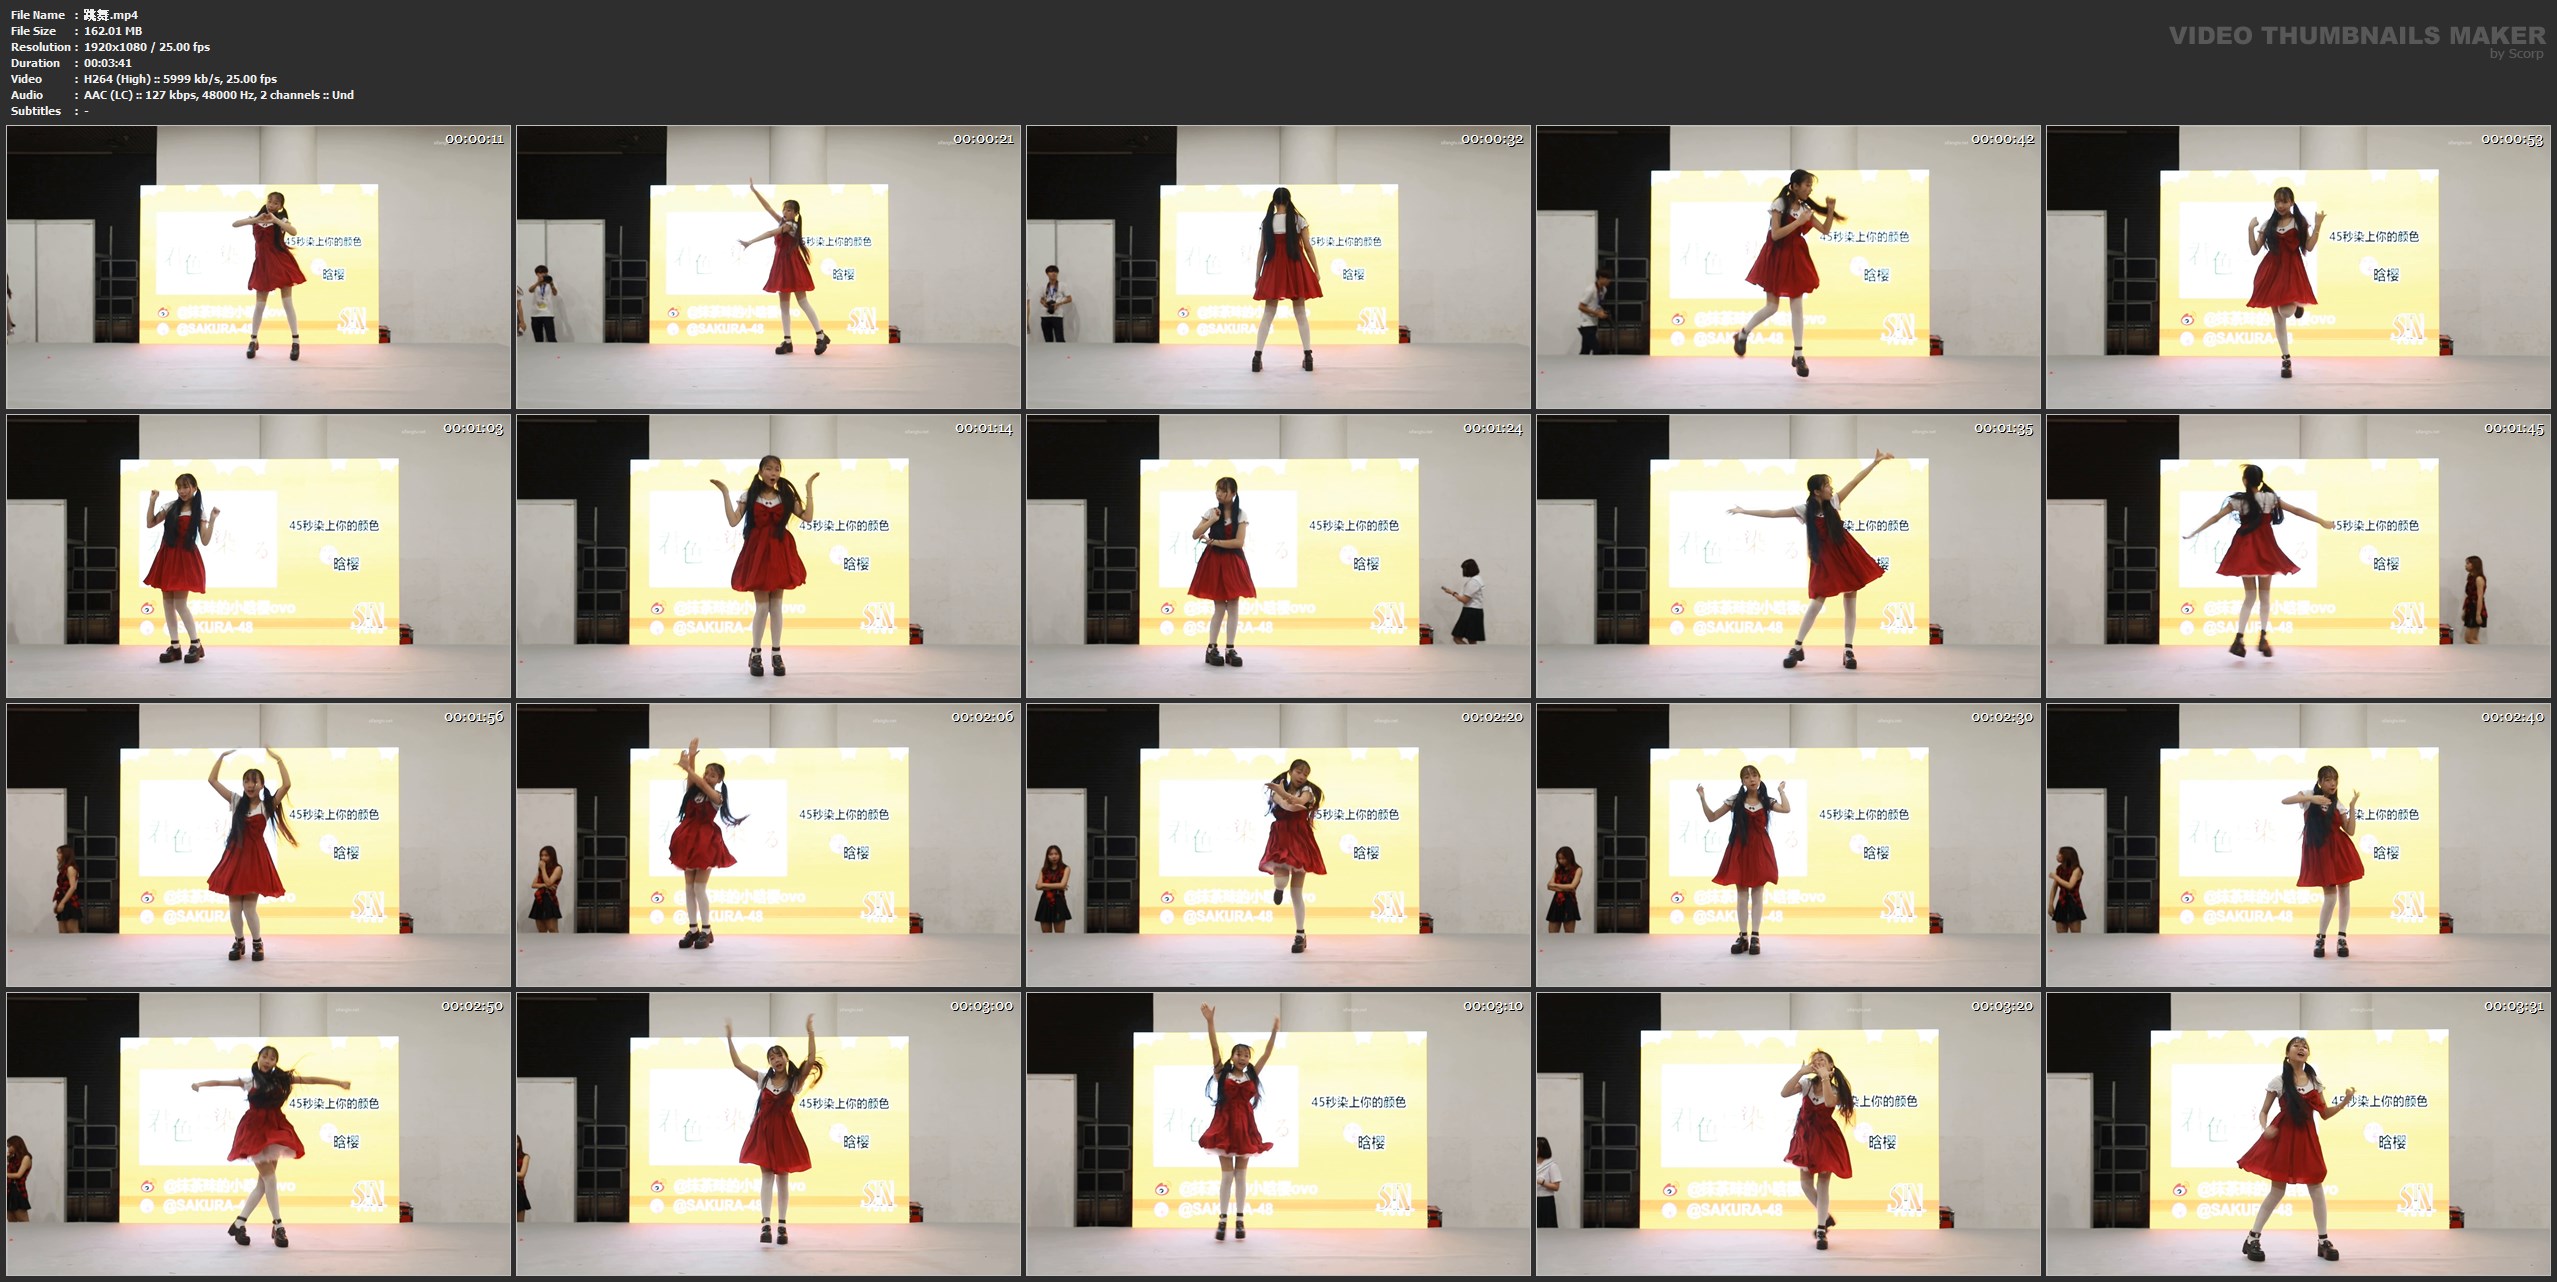Image resolution: width=2557 pixels, height=1282 pixels.
Task: Select the frame timestamped 00:00:21
Action: click(768, 267)
